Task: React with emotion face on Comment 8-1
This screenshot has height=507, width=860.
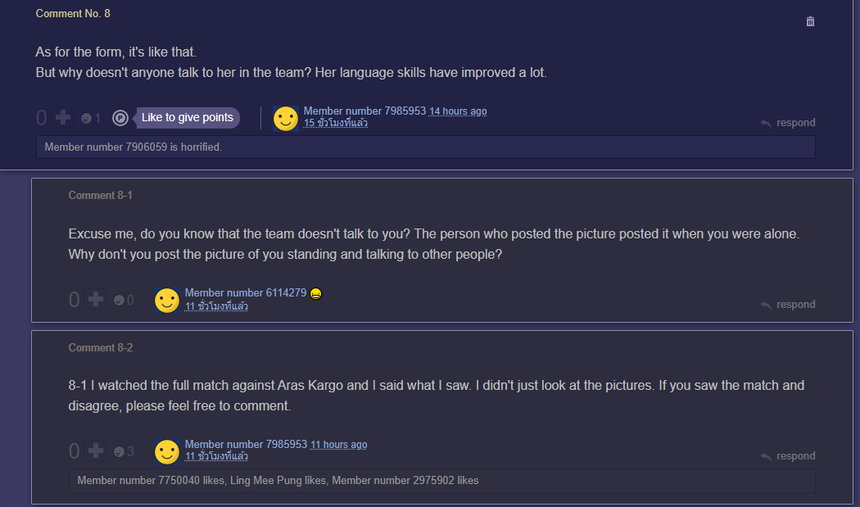Action: (x=119, y=300)
